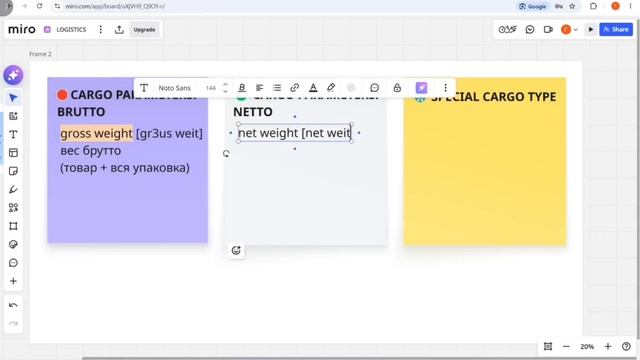The height and width of the screenshot is (360, 640).
Task: Click the add reaction emoji button
Action: pos(236,251)
